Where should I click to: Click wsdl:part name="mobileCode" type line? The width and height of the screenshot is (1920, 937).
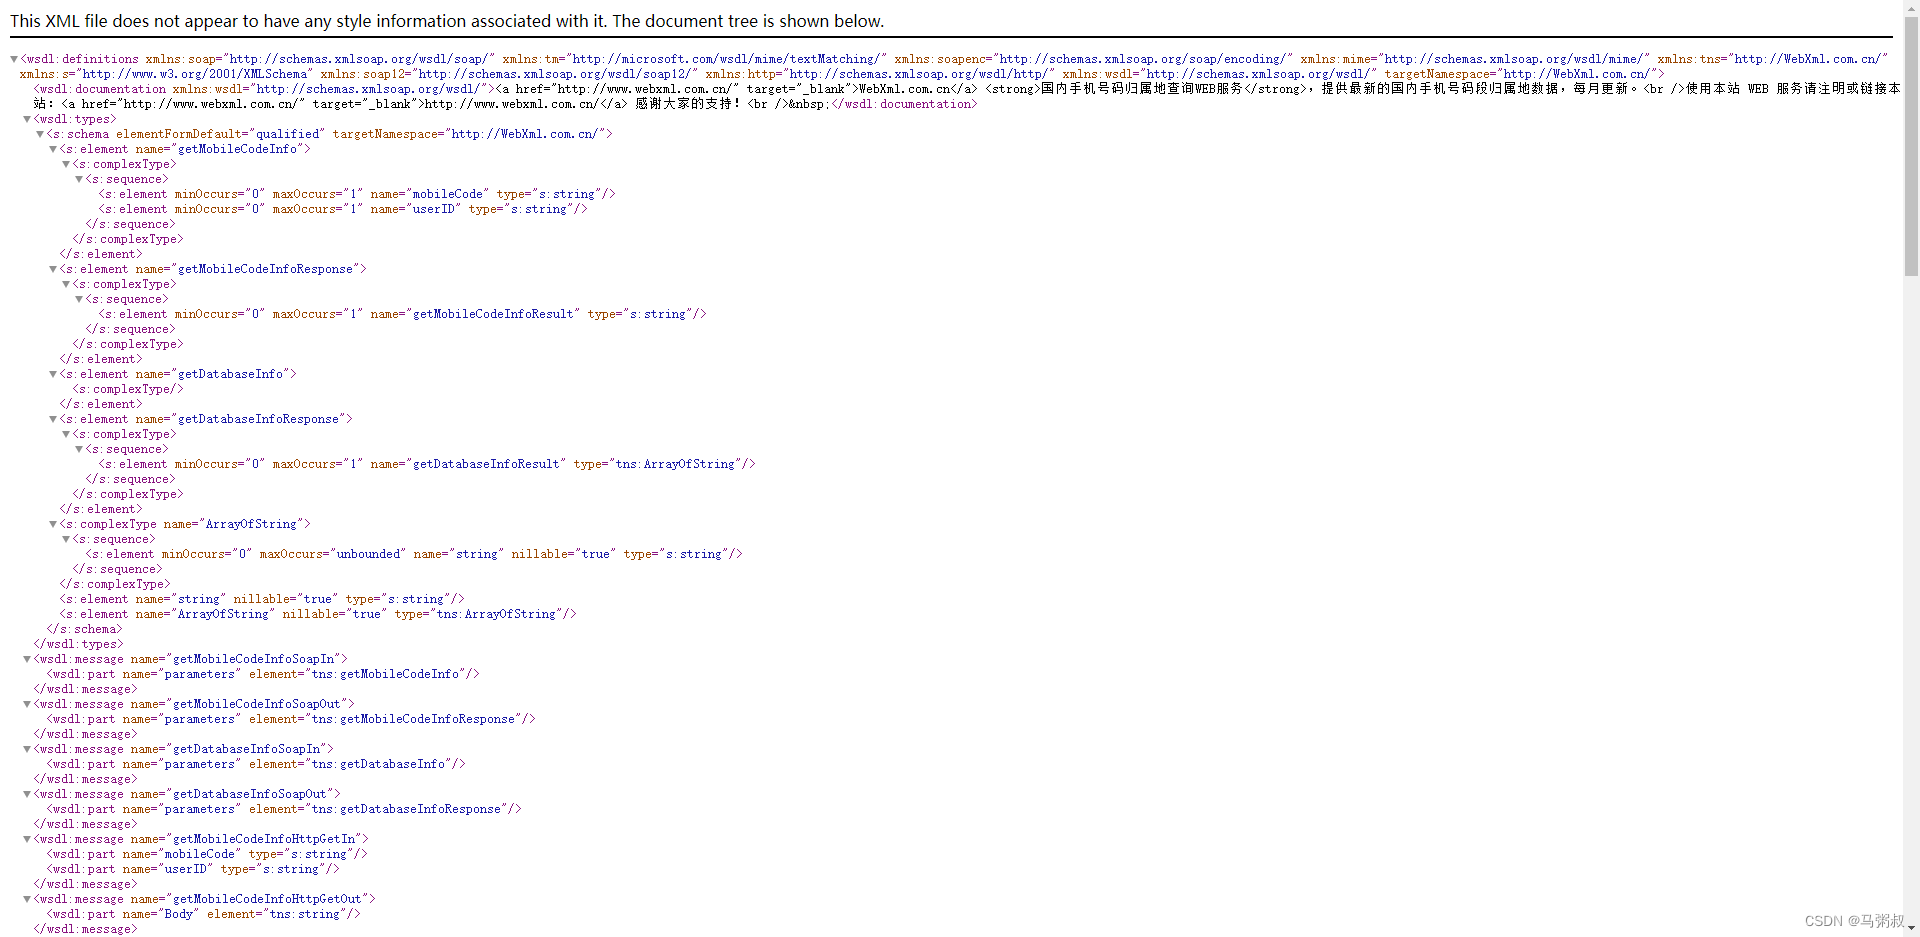207,854
